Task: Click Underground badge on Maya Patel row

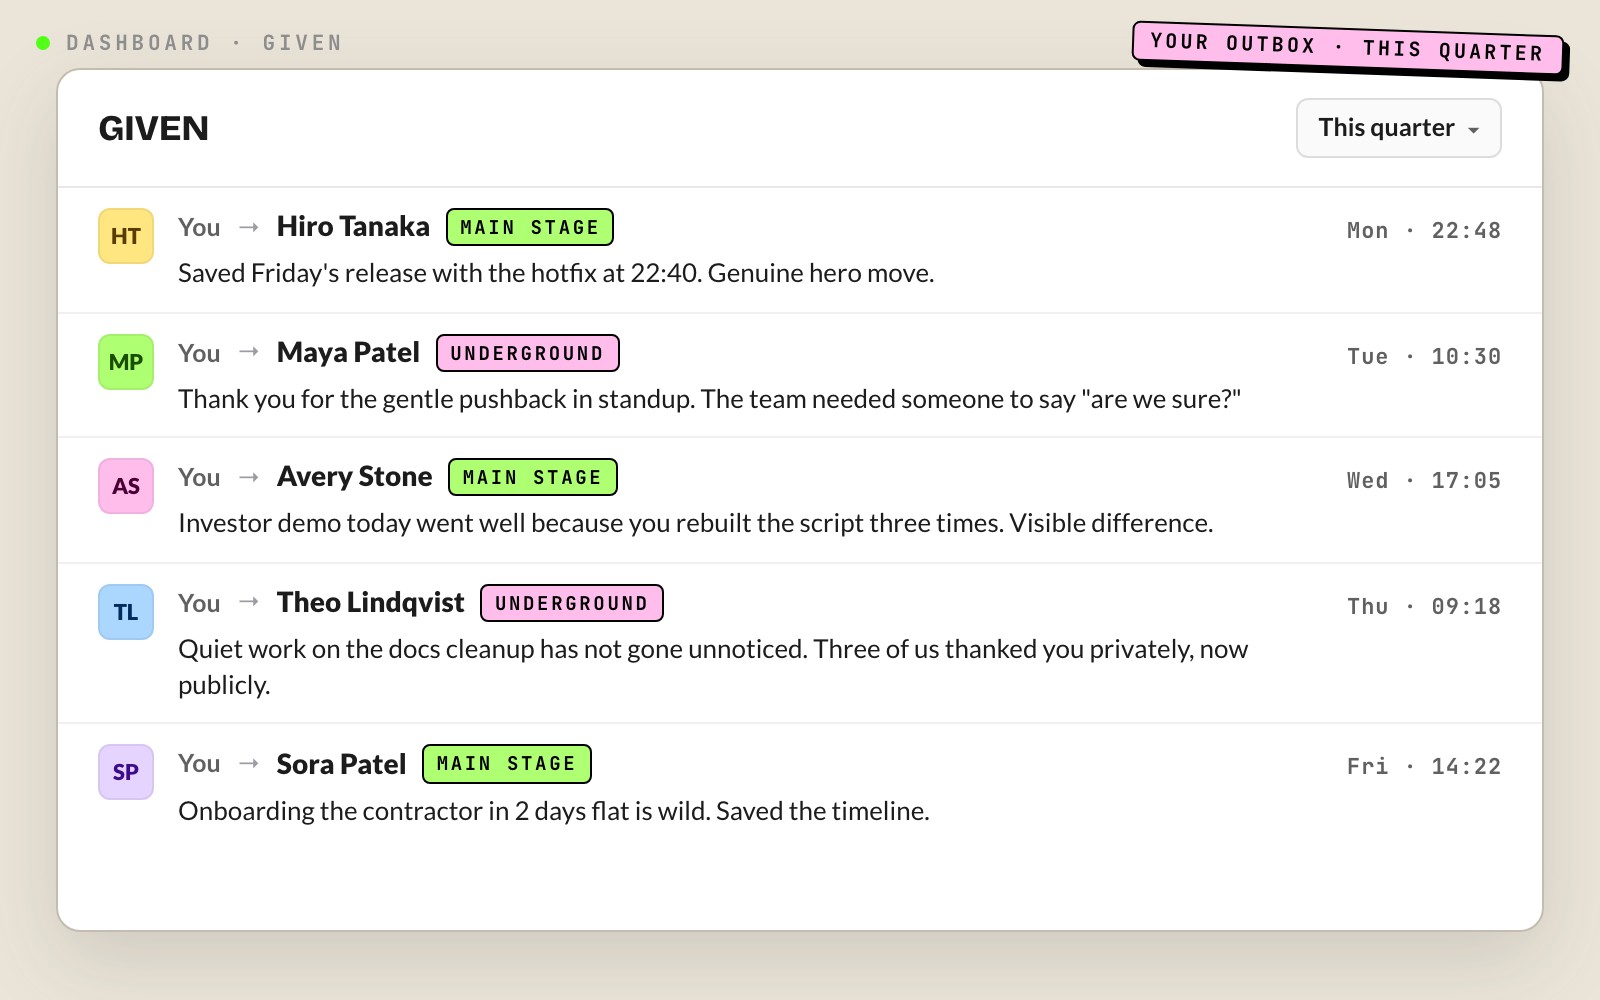Action: (x=528, y=353)
